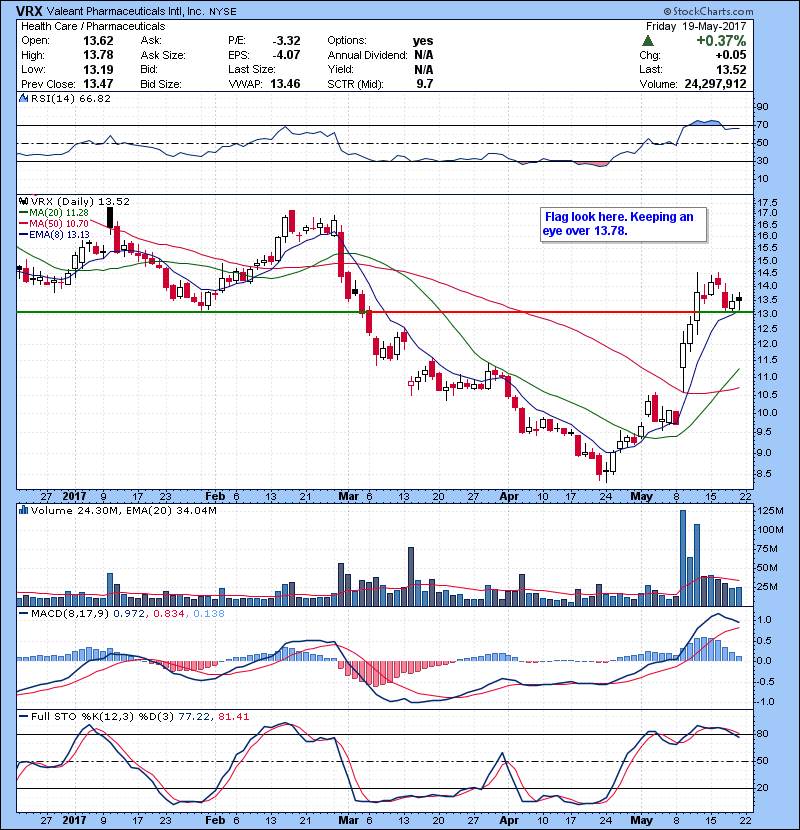The image size is (800, 830).
Task: Click the VWAP value 13.46
Action: (x=285, y=84)
